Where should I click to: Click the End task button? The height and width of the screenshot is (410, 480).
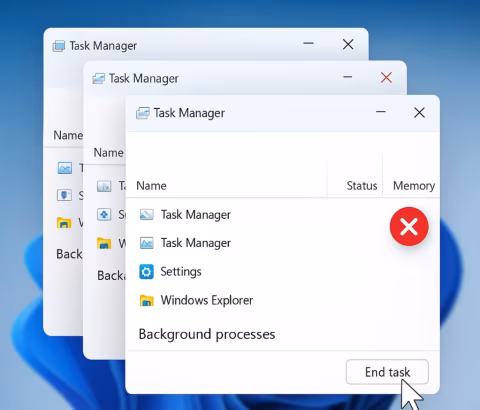pos(387,372)
